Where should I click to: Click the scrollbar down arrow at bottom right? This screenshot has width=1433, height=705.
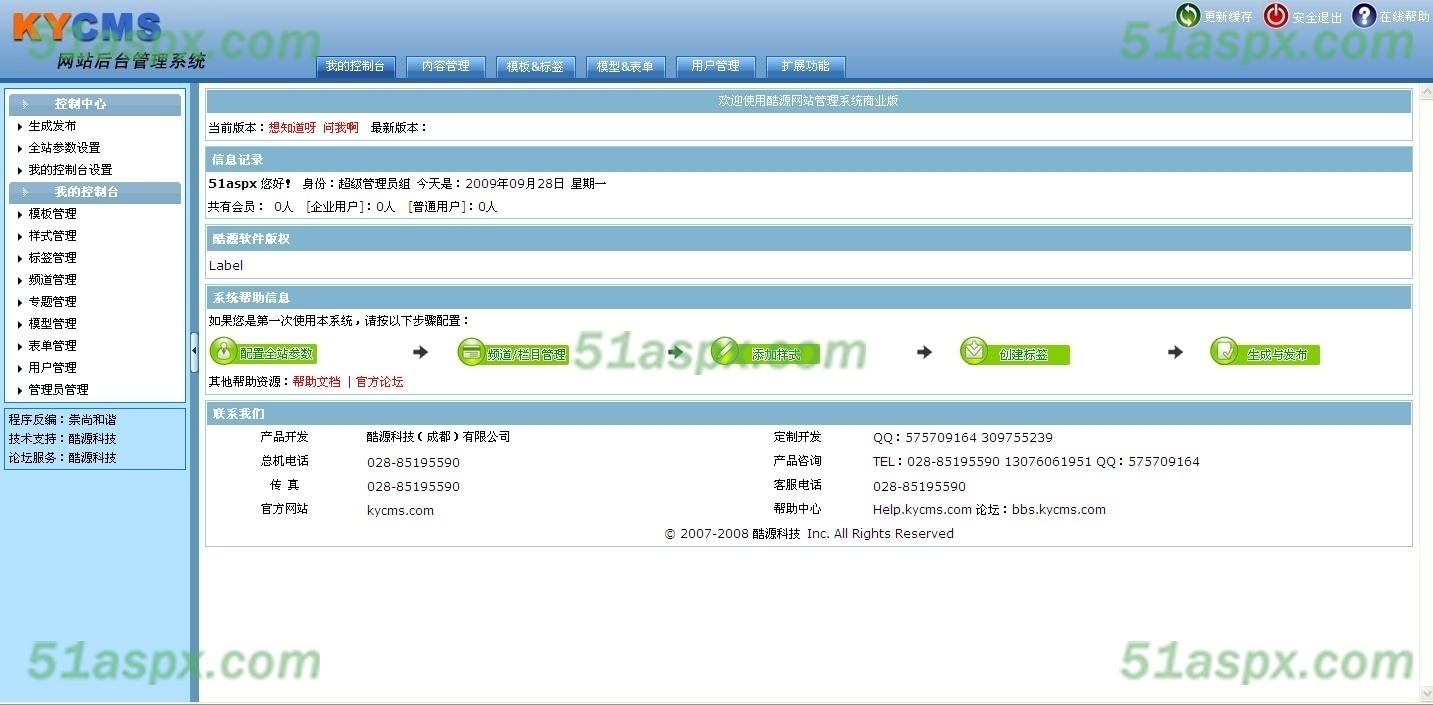click(1425, 693)
